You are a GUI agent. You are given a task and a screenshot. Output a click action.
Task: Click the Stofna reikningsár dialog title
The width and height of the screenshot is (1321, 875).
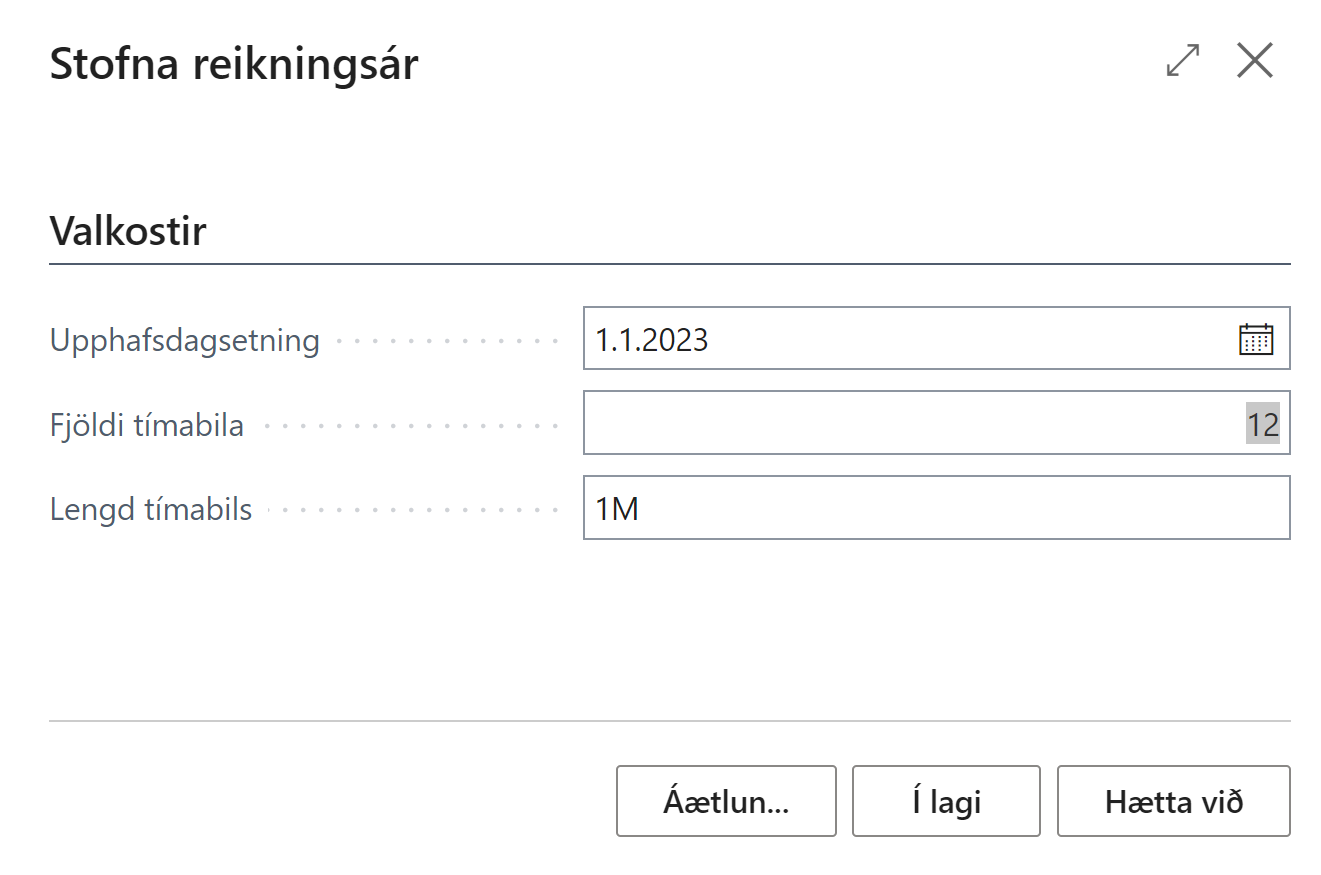tap(234, 65)
